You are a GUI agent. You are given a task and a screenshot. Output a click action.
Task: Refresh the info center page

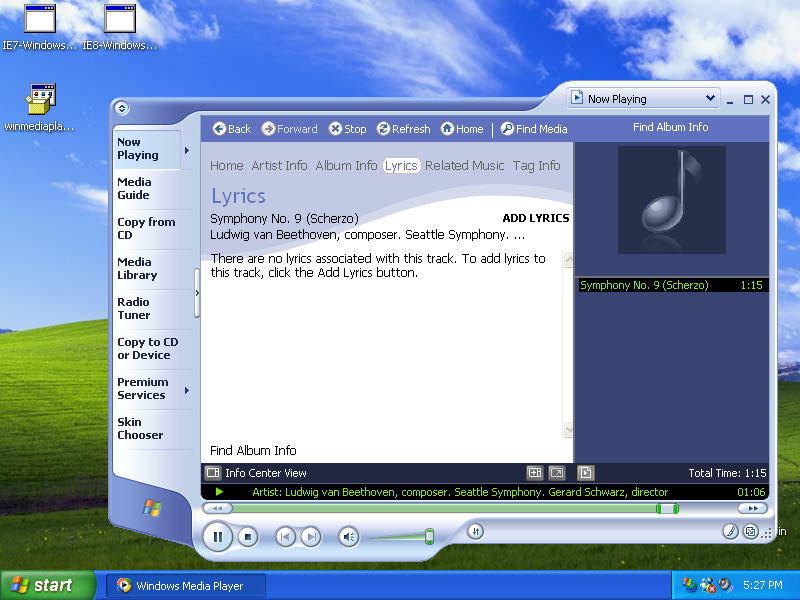click(404, 129)
